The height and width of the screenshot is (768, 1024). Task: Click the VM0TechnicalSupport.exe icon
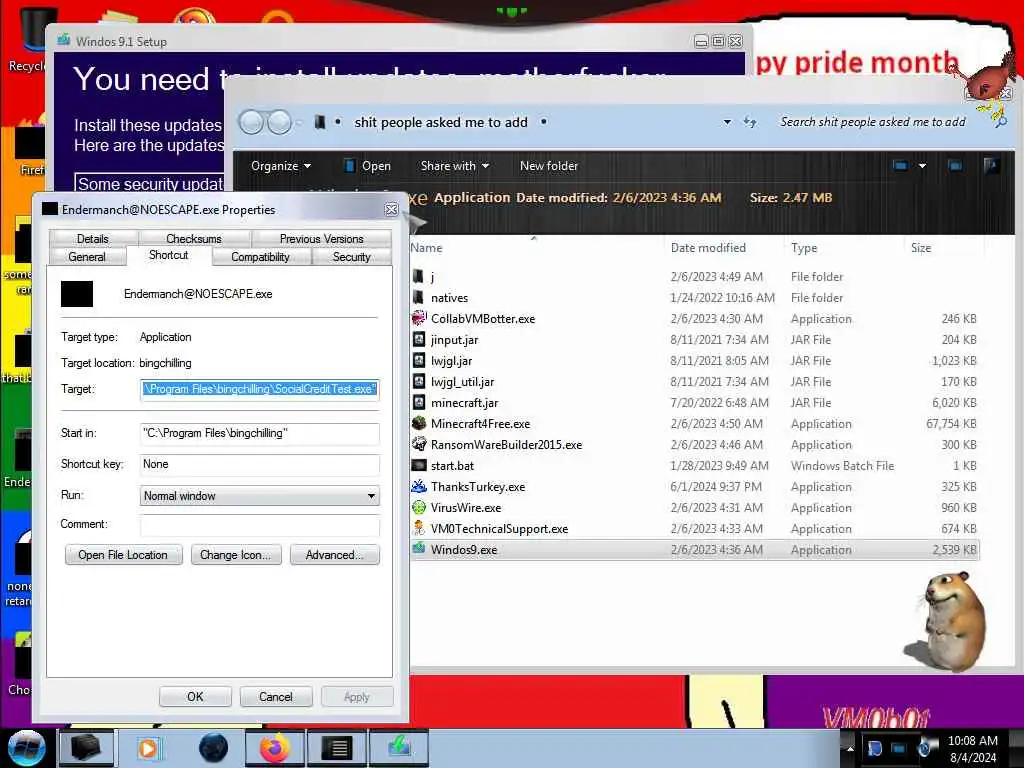click(x=419, y=528)
